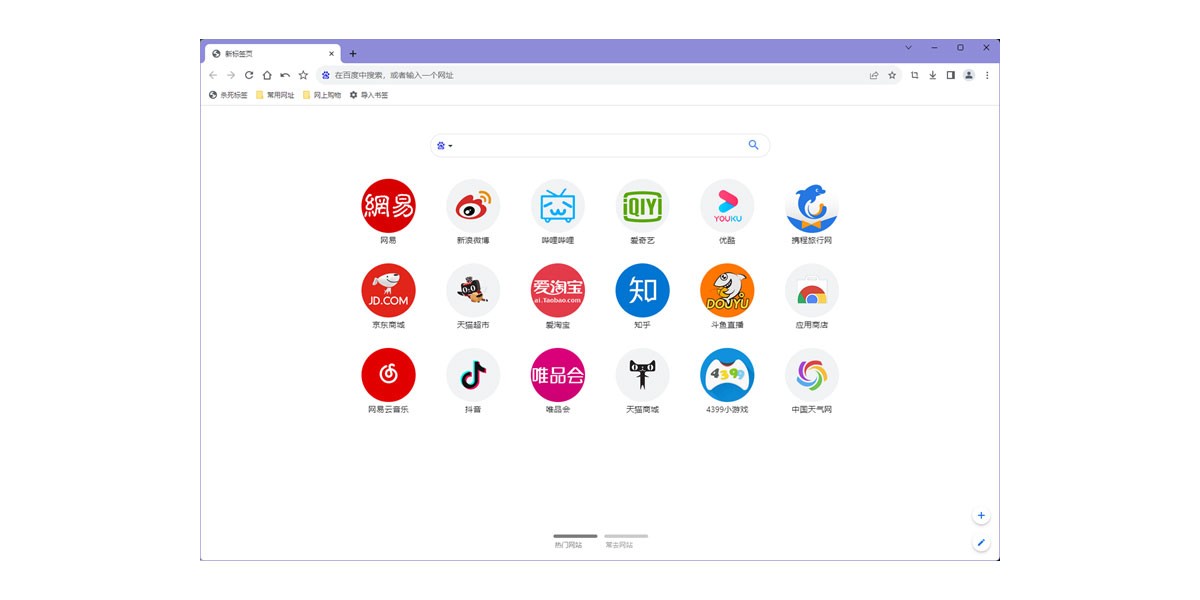Visit the 京东商城 JD.COM shortcut
The image size is (1200, 600).
[388, 291]
